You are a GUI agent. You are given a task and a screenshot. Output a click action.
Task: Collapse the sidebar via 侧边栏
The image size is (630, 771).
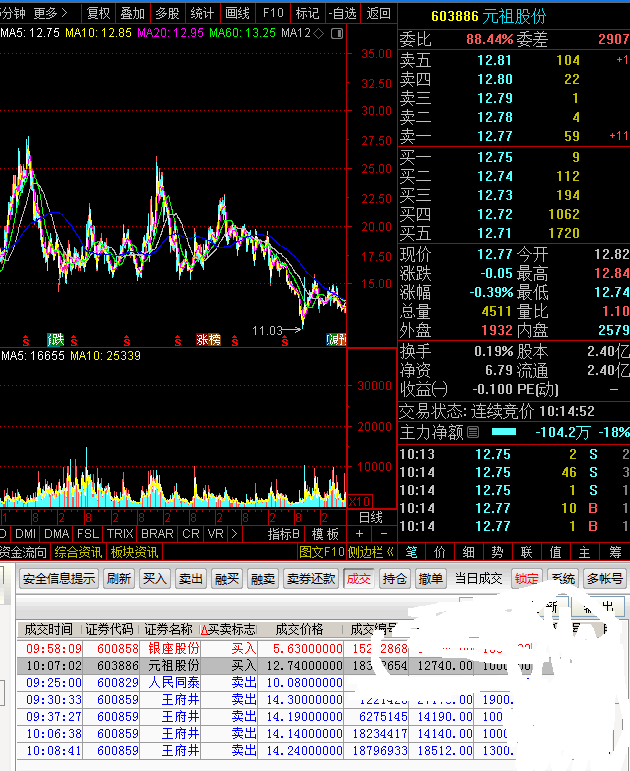[370, 552]
